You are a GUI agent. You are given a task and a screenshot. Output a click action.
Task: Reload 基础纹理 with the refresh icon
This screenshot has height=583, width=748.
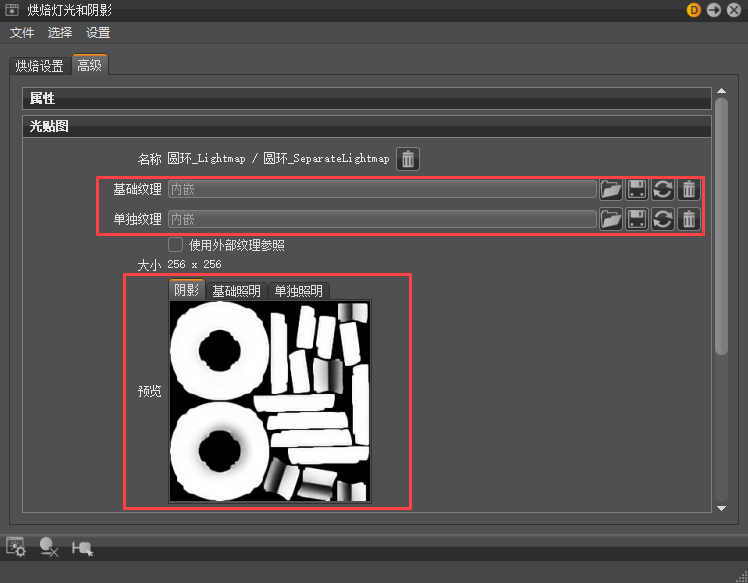click(x=663, y=189)
